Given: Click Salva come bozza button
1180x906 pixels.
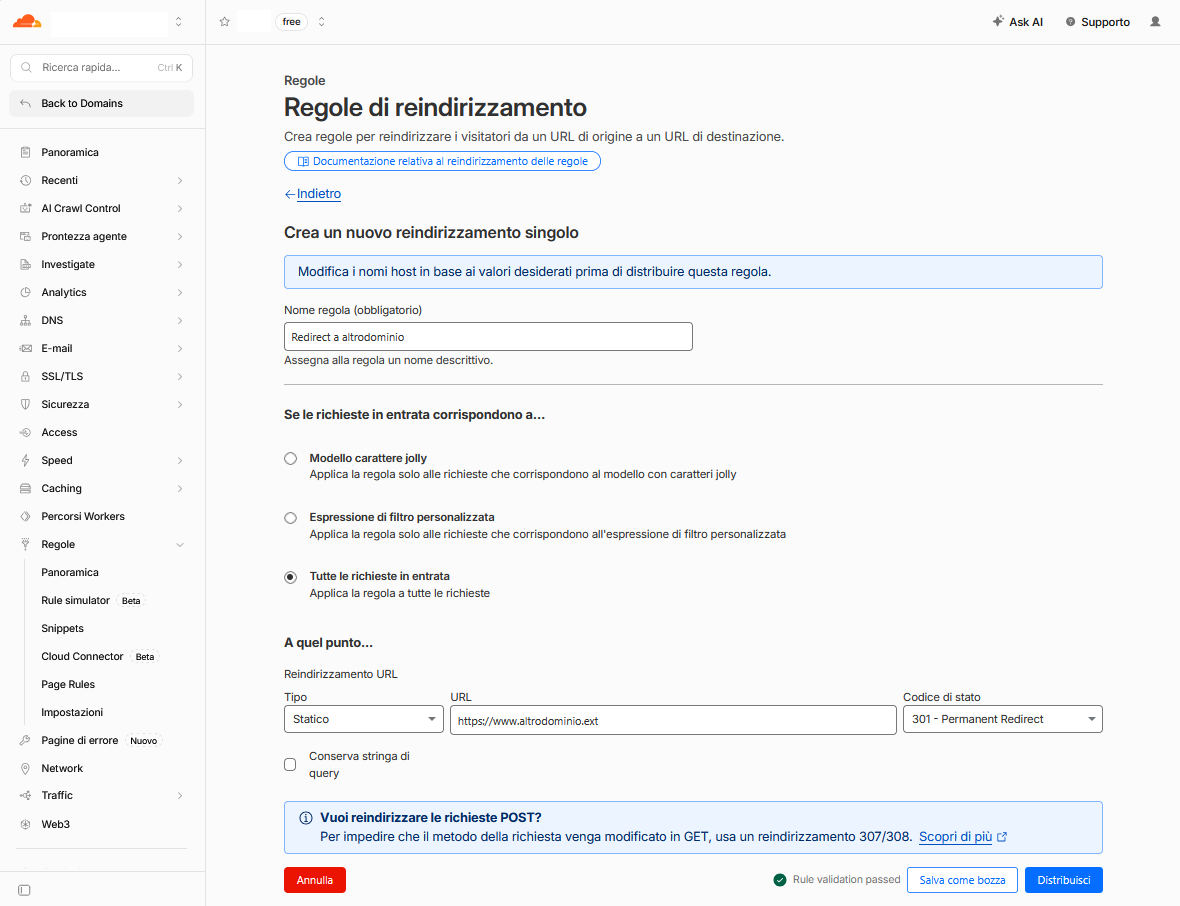Looking at the screenshot, I should click(x=962, y=880).
